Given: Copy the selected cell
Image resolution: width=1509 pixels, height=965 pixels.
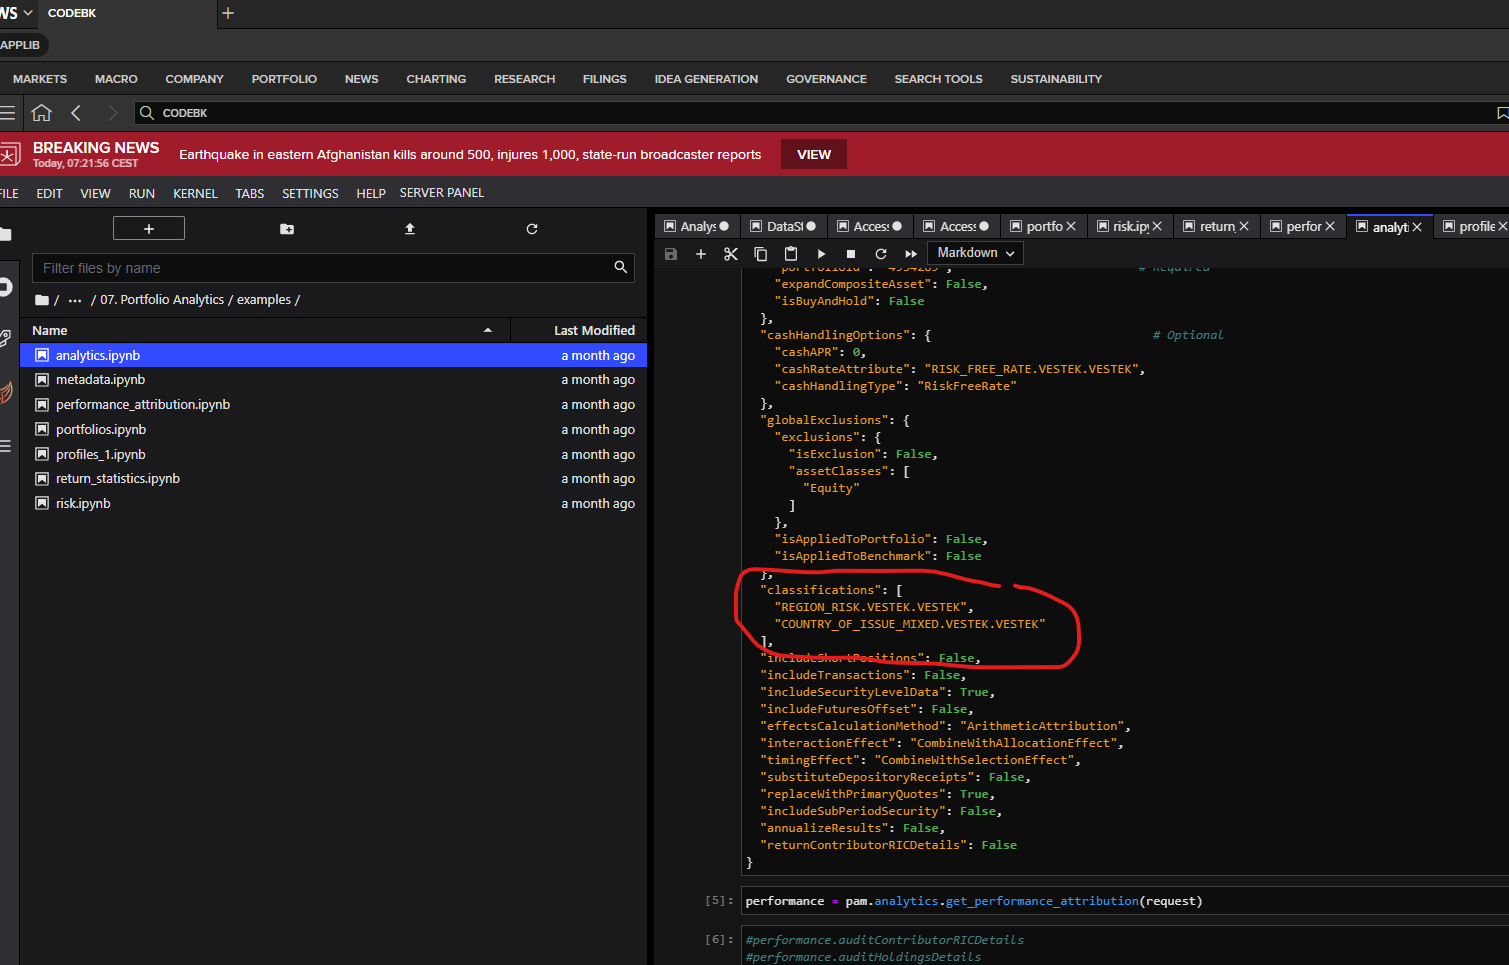Looking at the screenshot, I should point(761,254).
